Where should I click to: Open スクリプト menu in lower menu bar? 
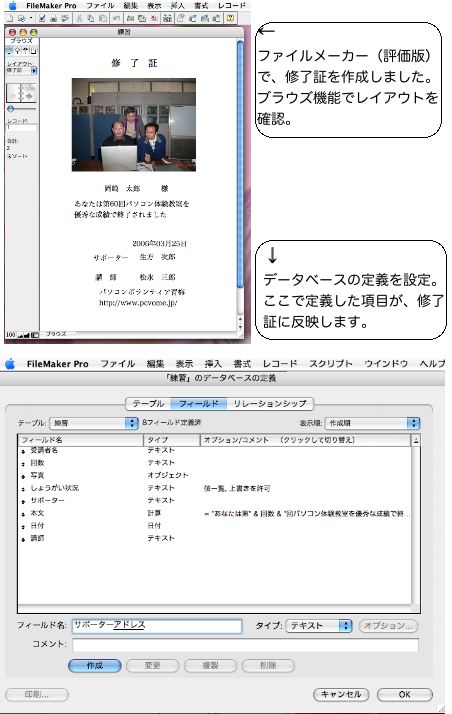[331, 363]
